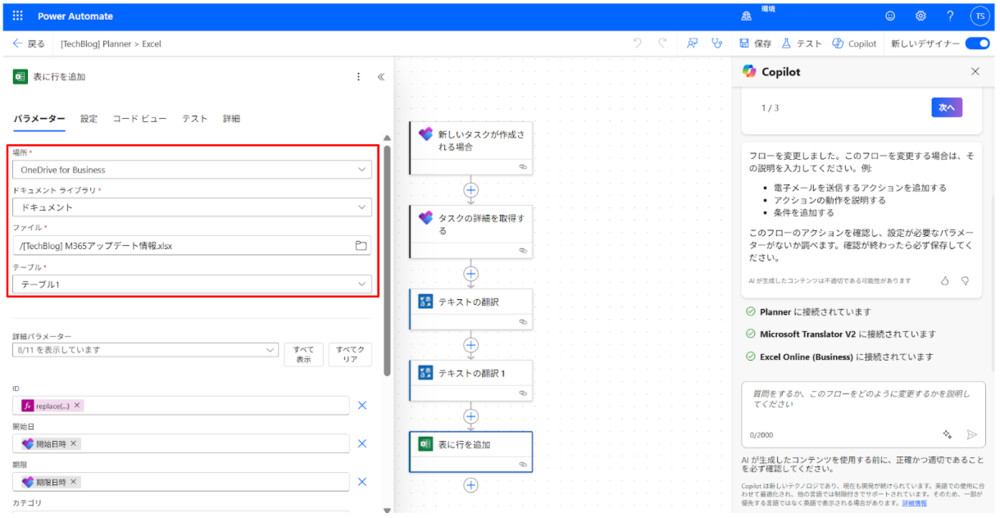The height and width of the screenshot is (518, 1000).
Task: Open the app launcher waffle icon
Action: click(x=17, y=16)
